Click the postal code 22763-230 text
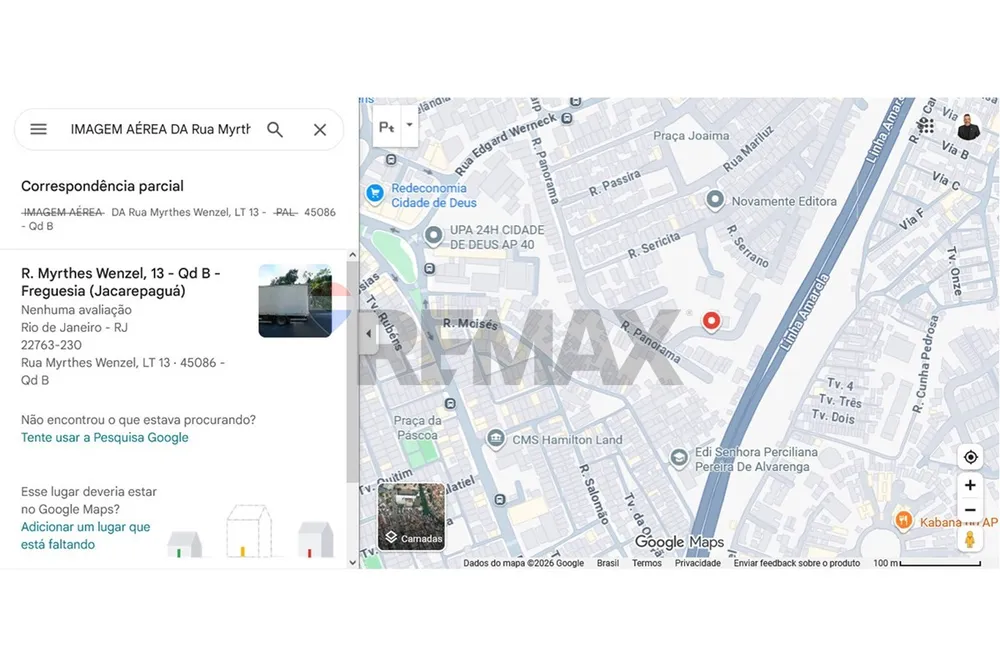Image resolution: width=1000 pixels, height=667 pixels. 51,345
